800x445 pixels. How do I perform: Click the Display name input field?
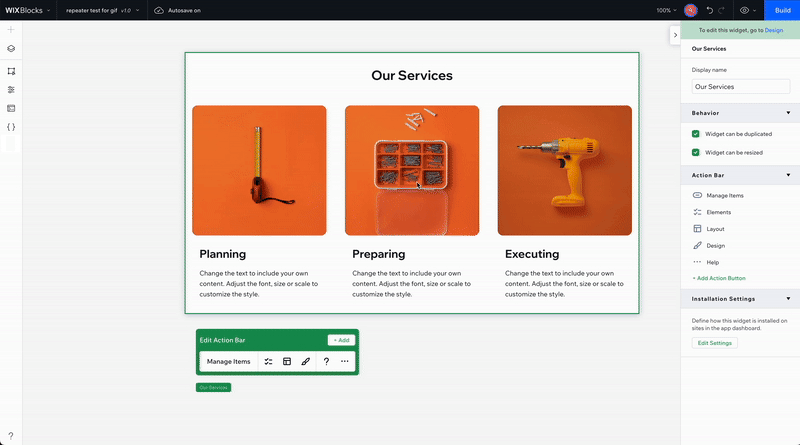(x=740, y=86)
